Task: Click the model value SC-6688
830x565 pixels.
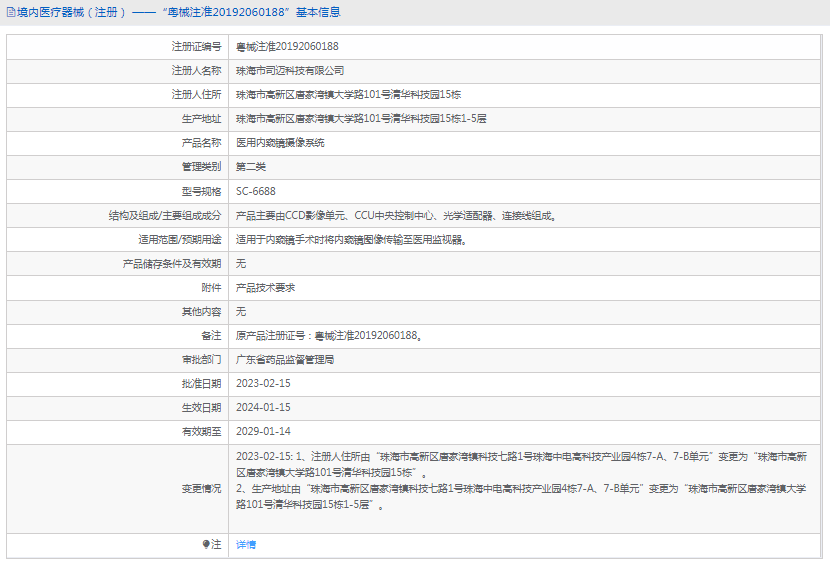Action: [256, 191]
